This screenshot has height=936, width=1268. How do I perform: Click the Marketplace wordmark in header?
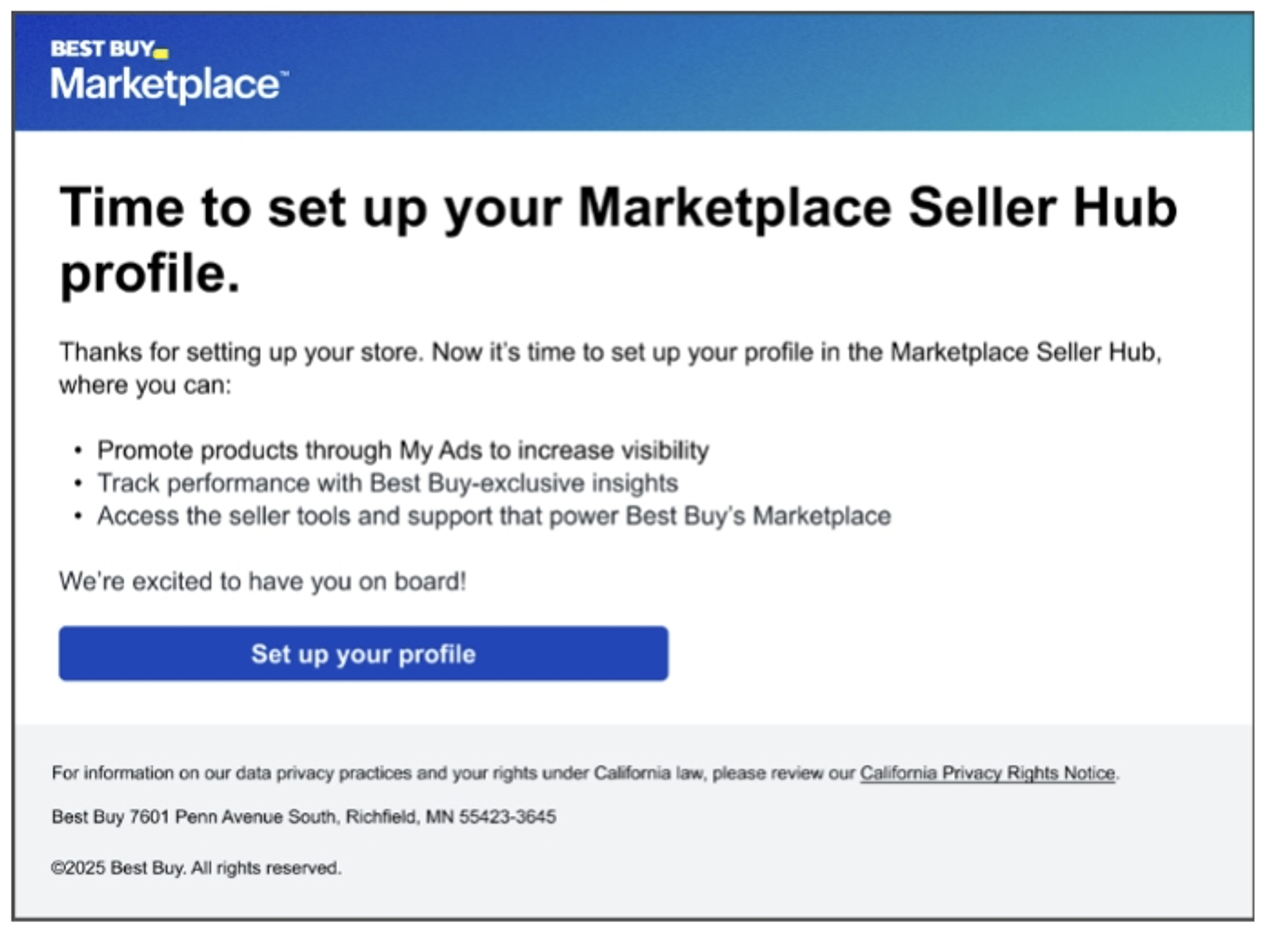(165, 84)
